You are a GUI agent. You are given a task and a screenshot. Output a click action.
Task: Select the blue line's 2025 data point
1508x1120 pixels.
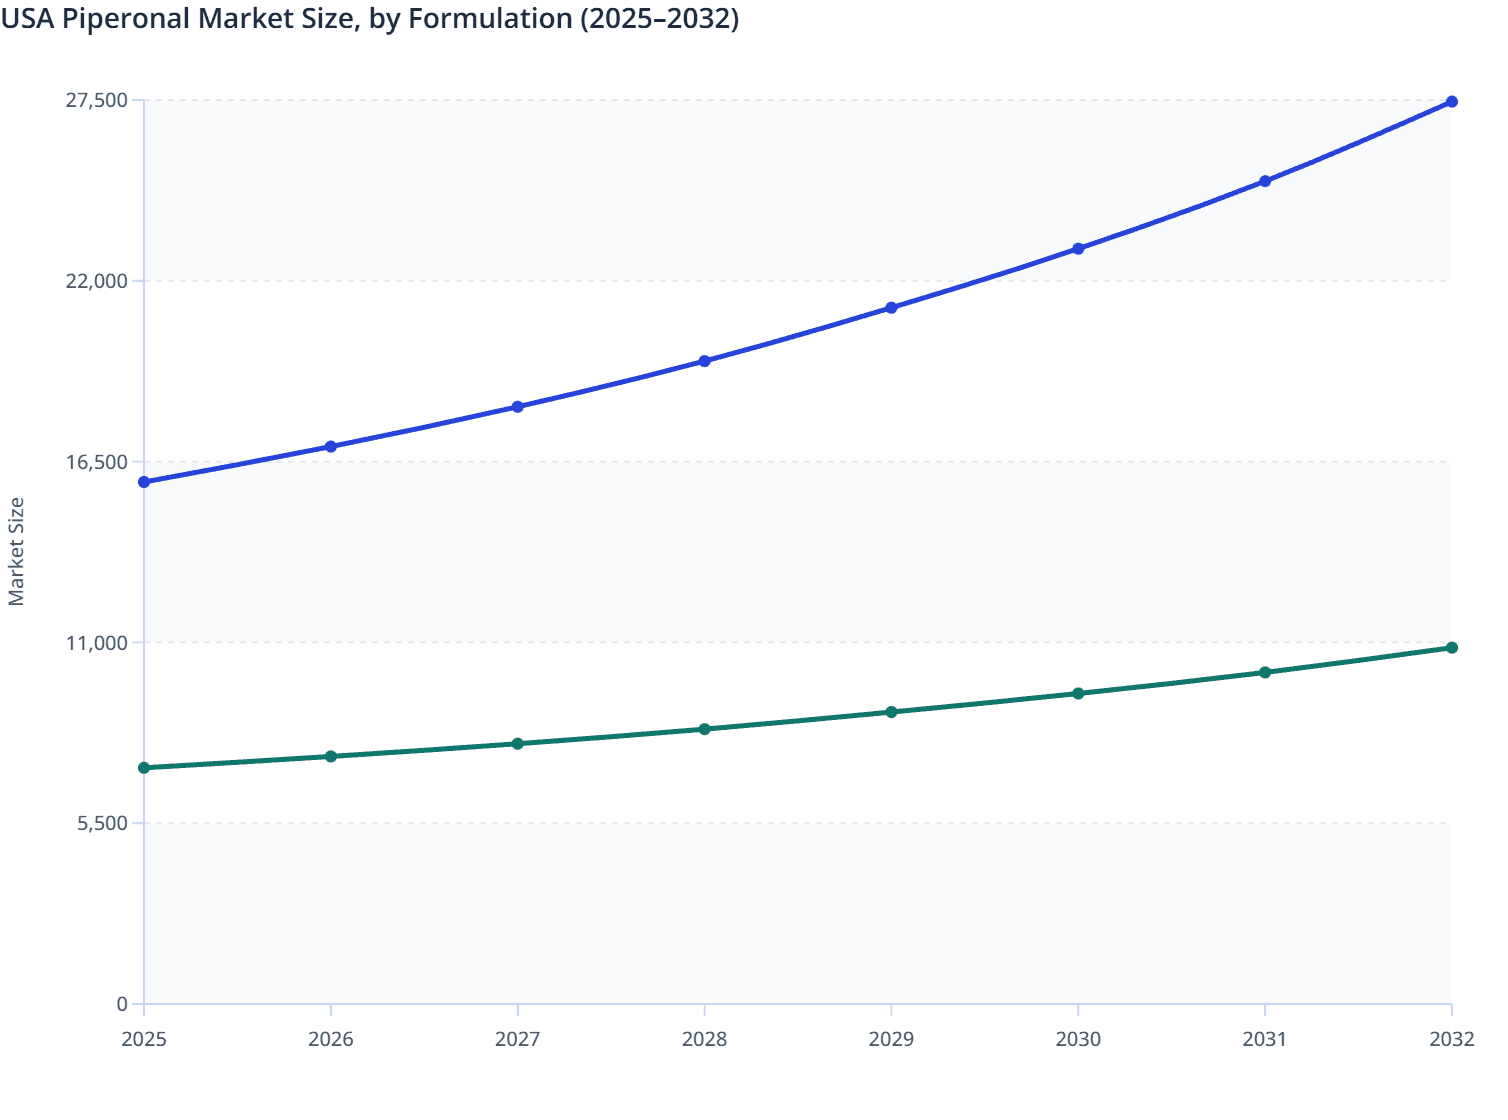point(143,483)
